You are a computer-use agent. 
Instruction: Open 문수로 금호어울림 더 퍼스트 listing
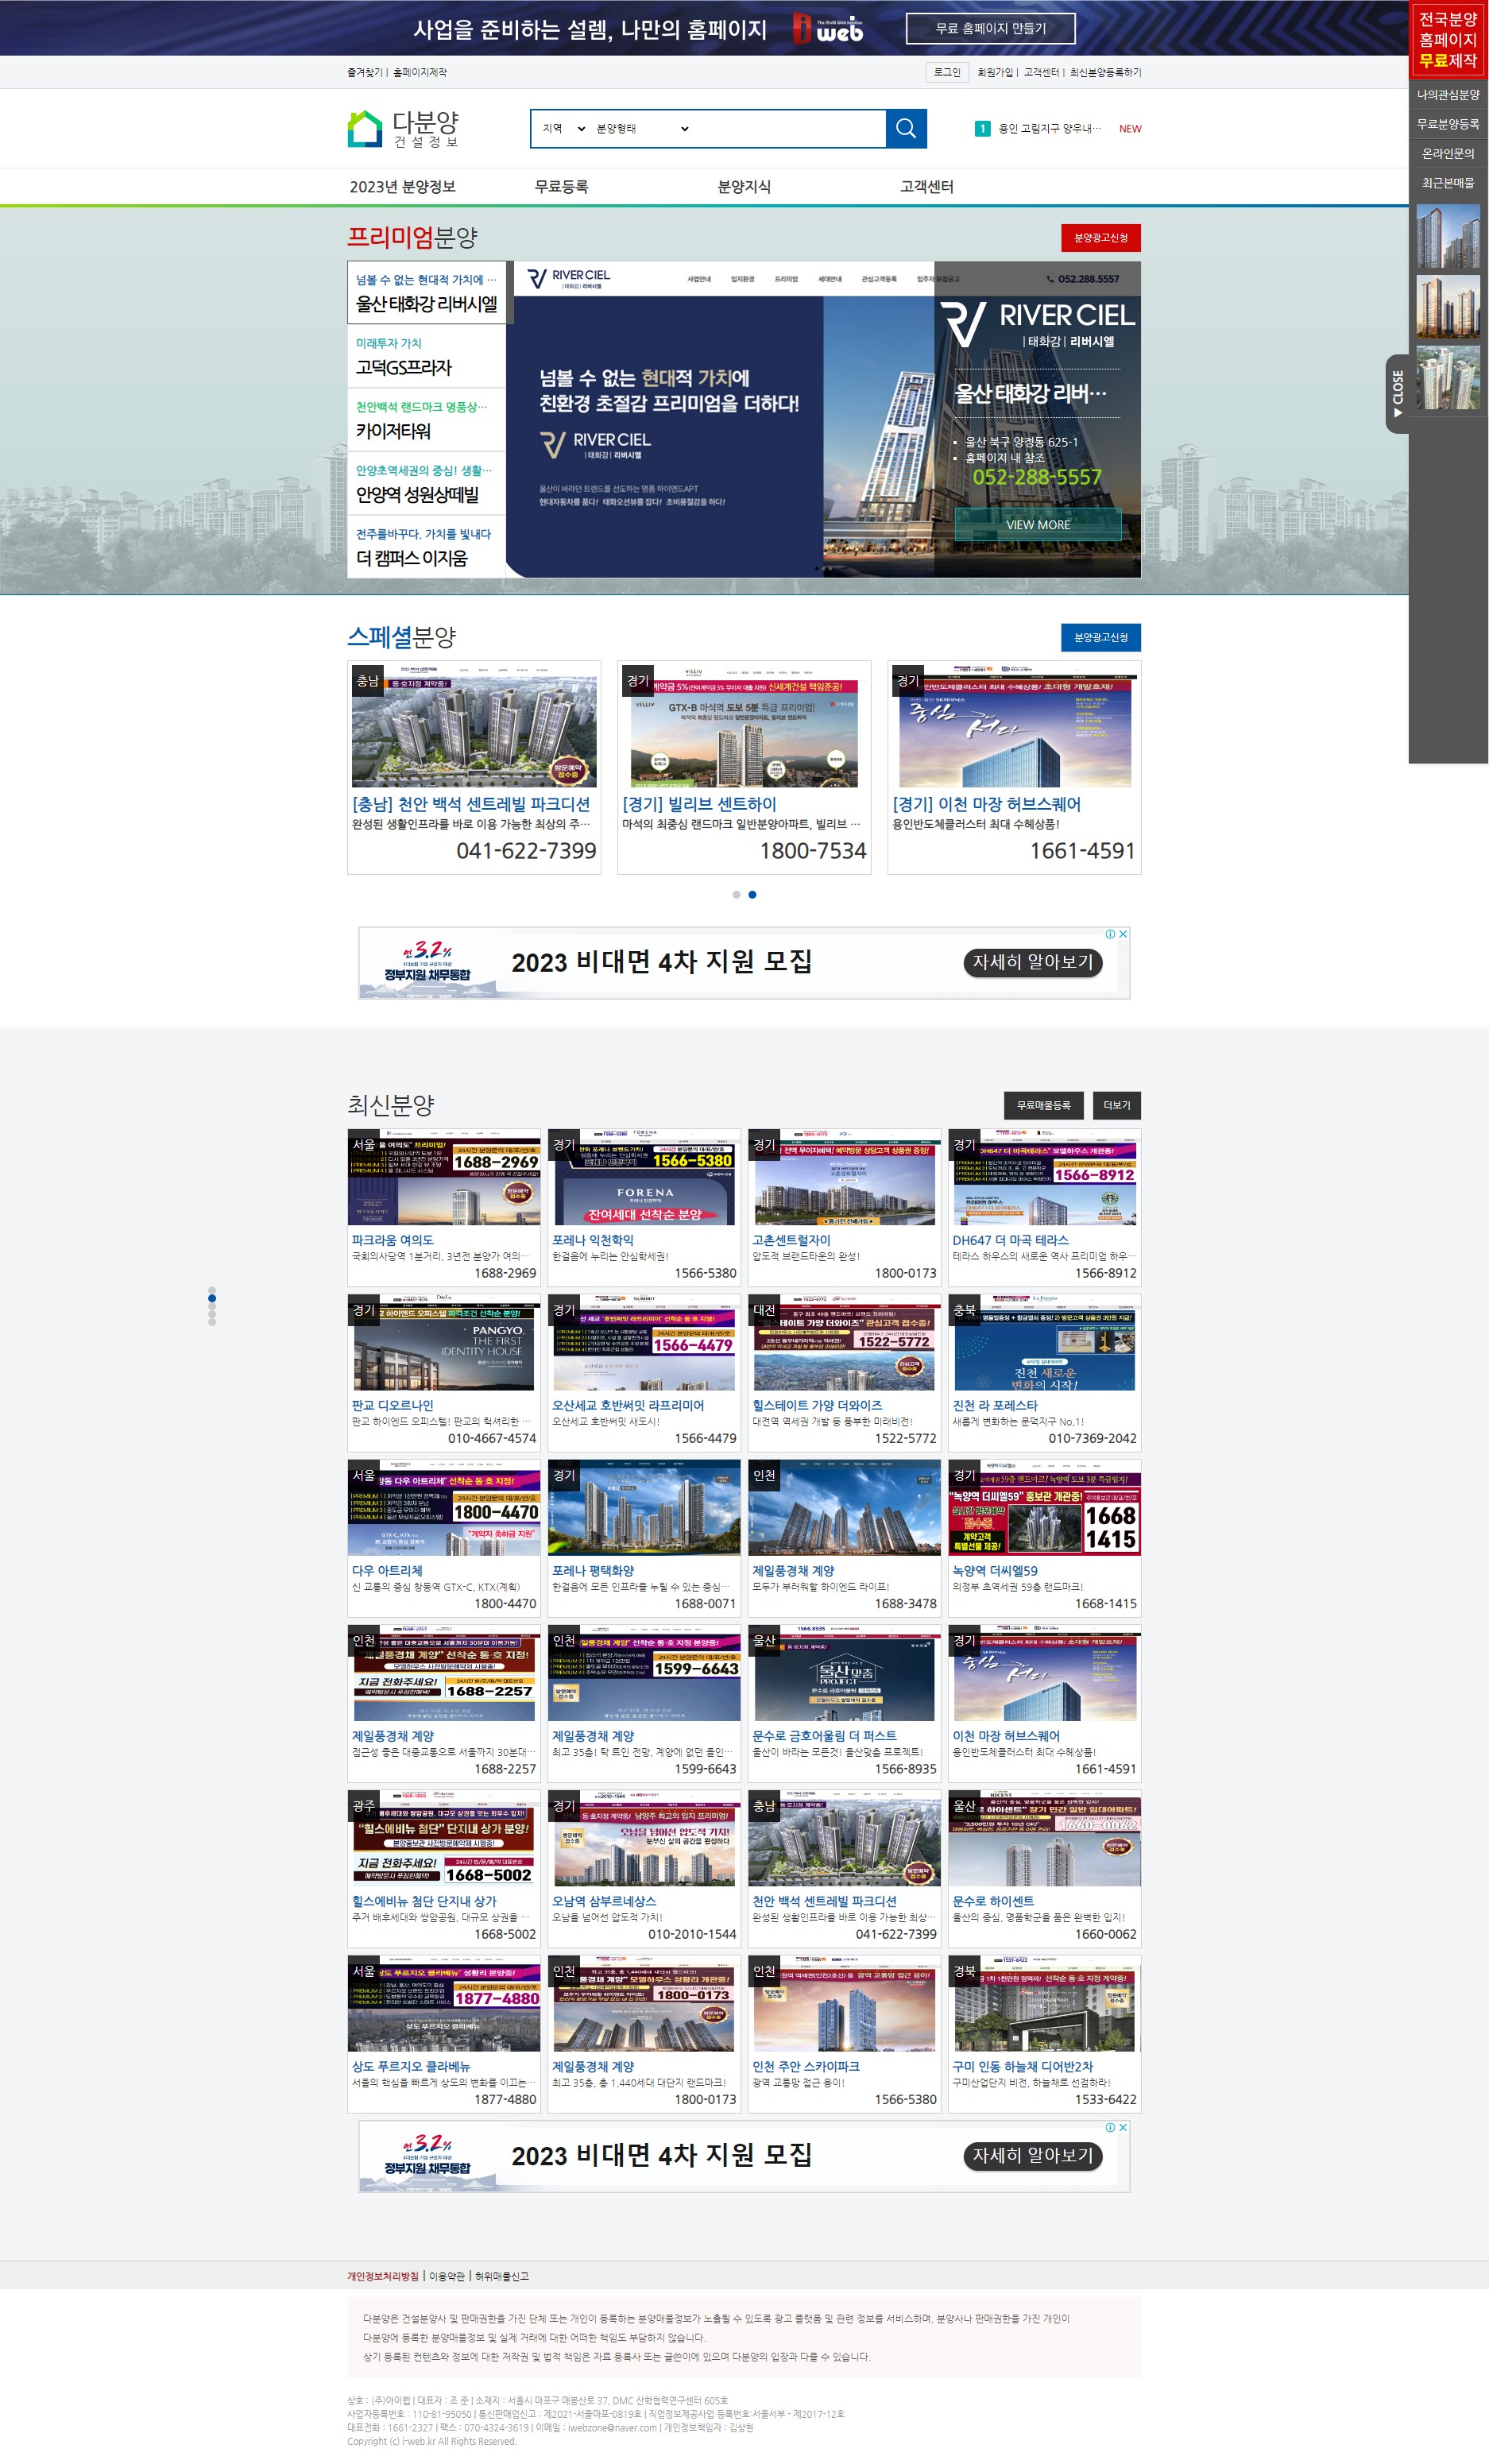coord(844,1703)
